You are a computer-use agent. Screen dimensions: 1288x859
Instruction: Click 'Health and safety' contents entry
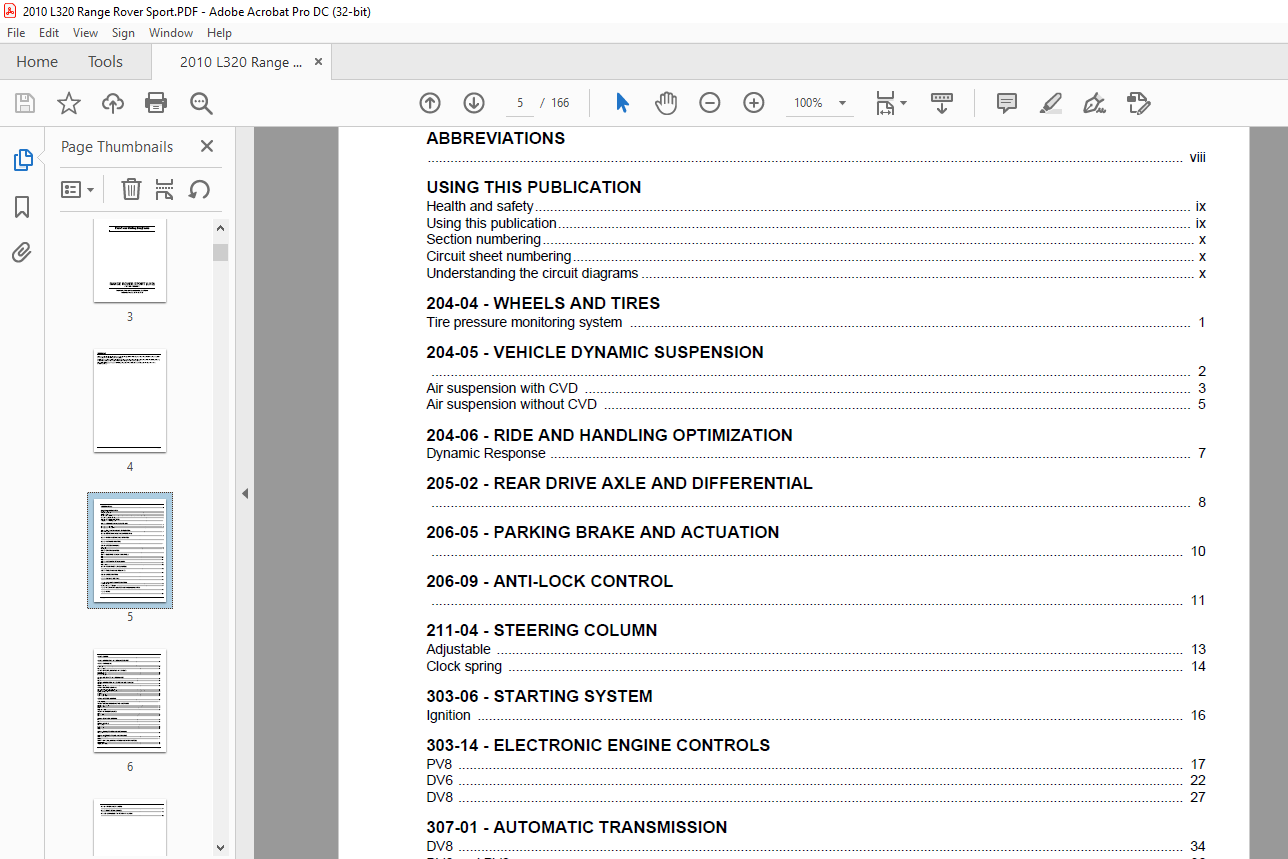pos(480,207)
